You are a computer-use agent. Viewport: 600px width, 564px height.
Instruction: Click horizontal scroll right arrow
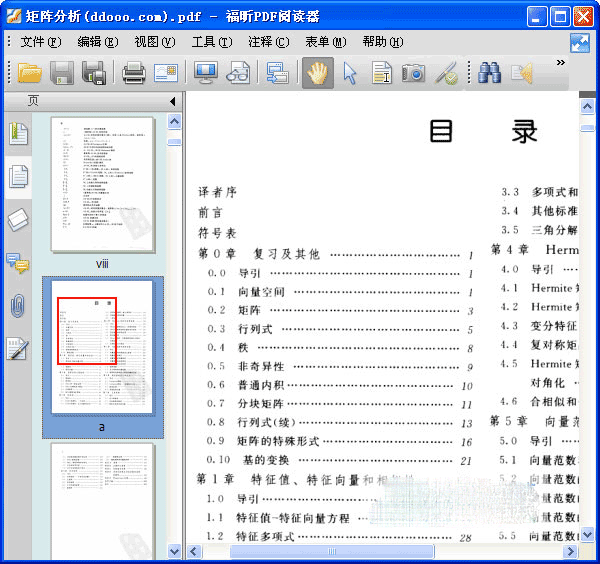(x=570, y=551)
